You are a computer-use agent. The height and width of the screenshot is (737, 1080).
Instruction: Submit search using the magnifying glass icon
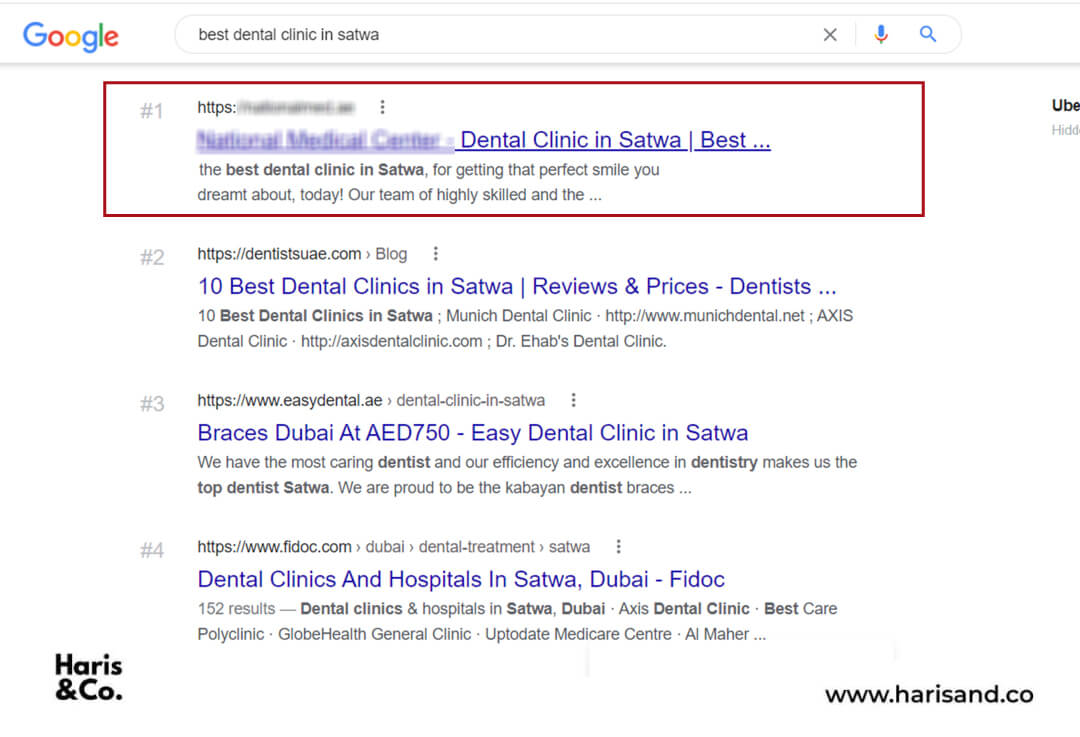click(928, 34)
